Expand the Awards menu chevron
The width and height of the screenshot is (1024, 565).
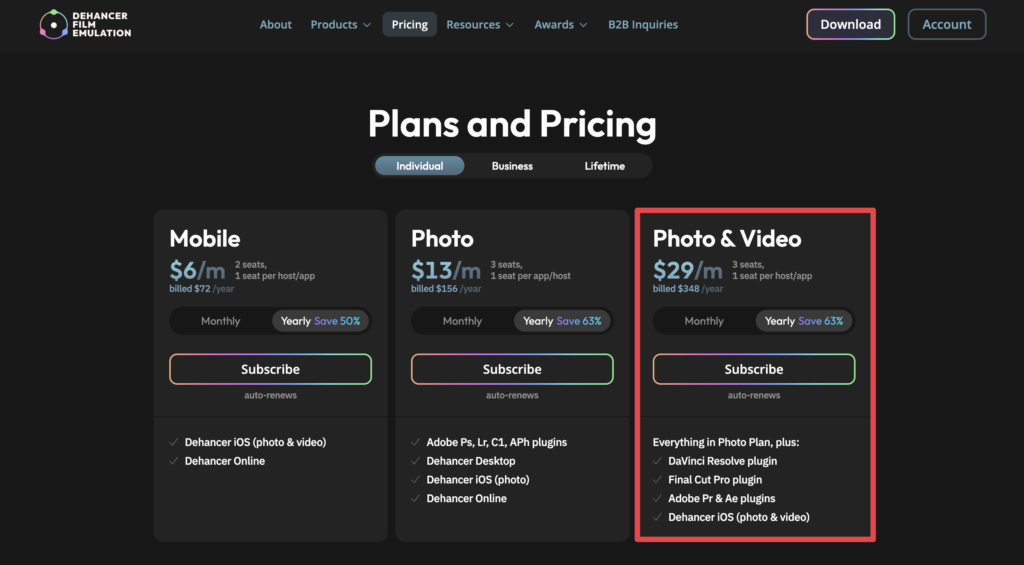coord(583,25)
